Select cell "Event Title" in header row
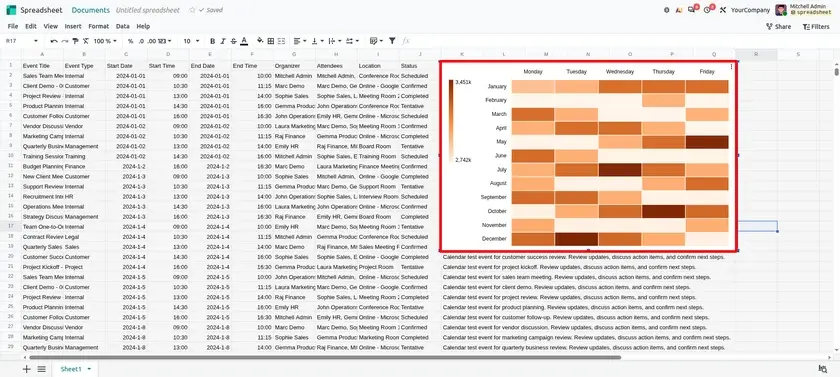 coord(42,65)
